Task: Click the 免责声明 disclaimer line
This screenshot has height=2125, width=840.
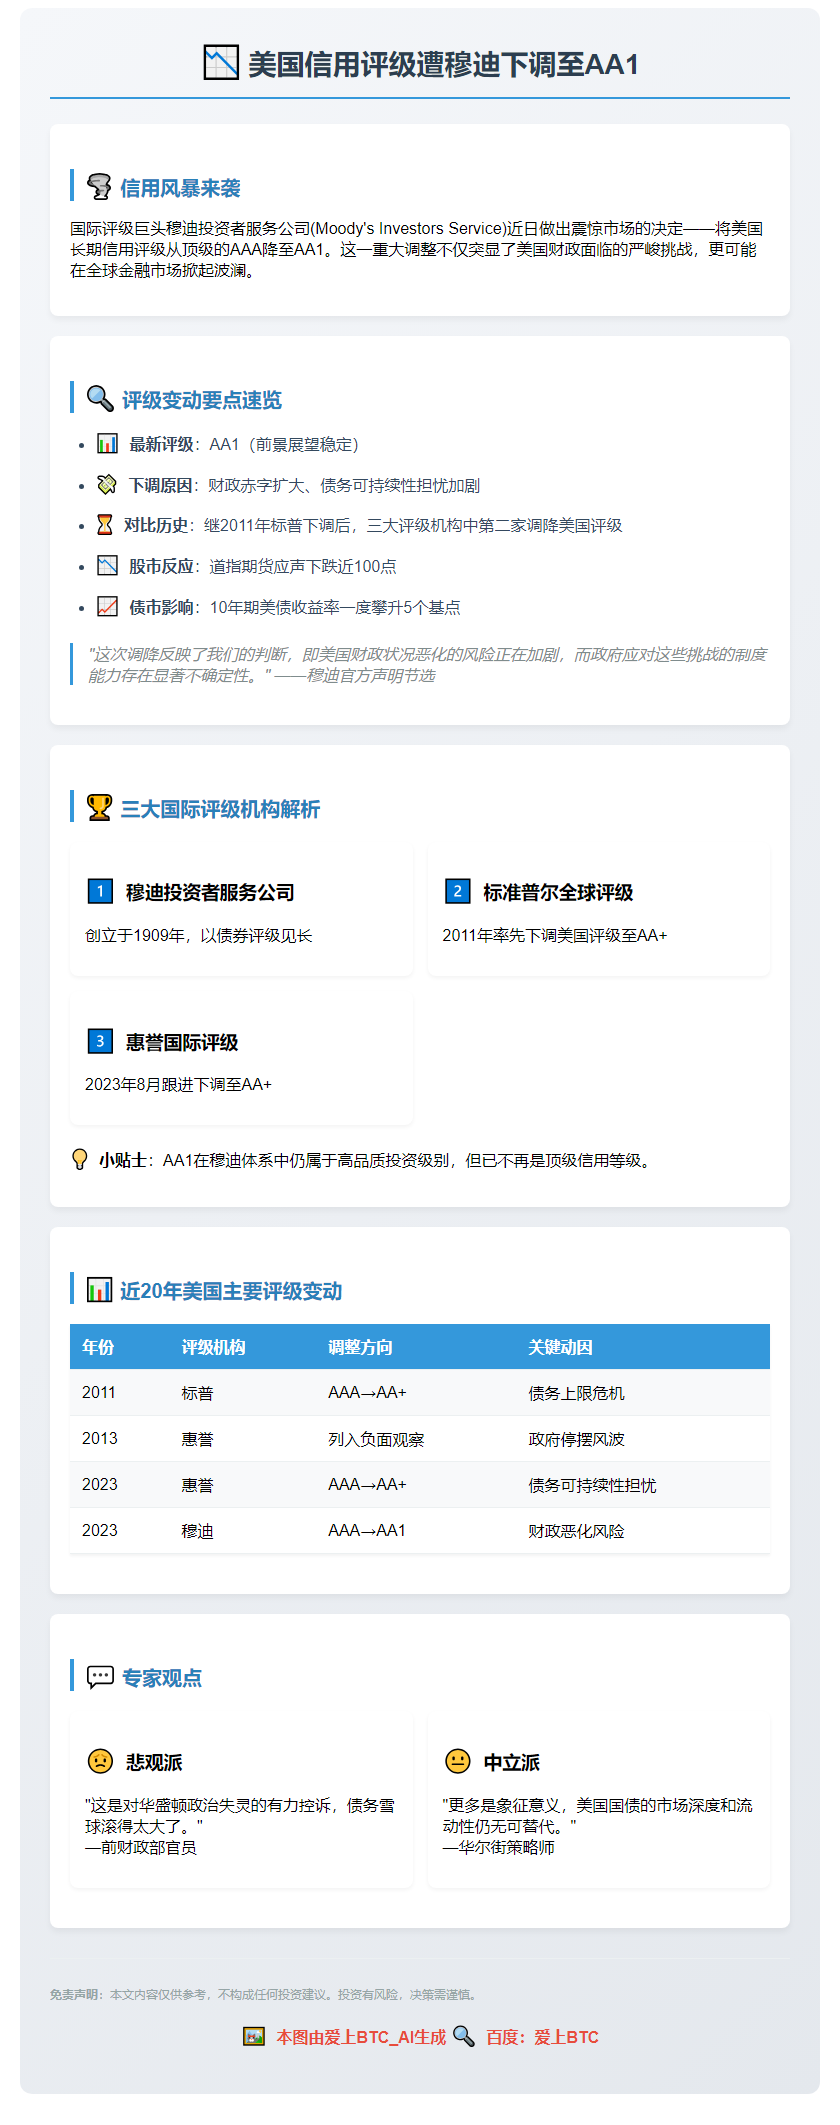Action: (x=266, y=1994)
